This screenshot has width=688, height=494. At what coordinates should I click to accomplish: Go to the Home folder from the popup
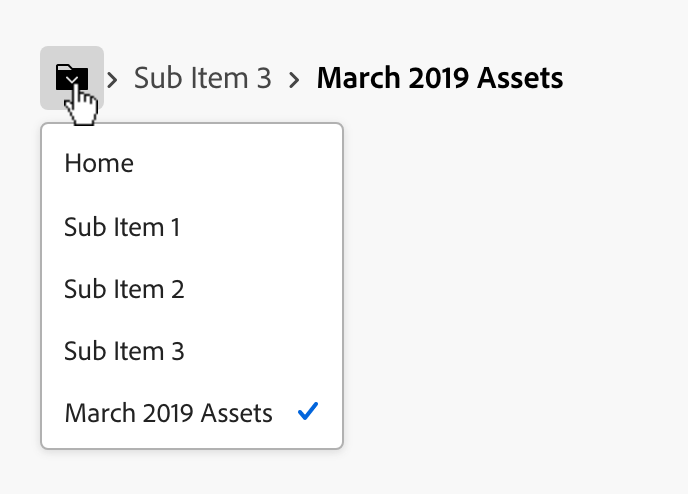coord(99,164)
